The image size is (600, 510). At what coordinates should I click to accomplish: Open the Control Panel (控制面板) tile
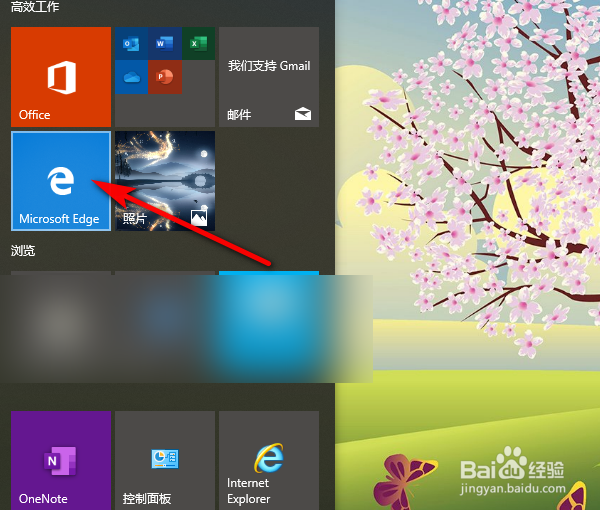click(x=165, y=461)
